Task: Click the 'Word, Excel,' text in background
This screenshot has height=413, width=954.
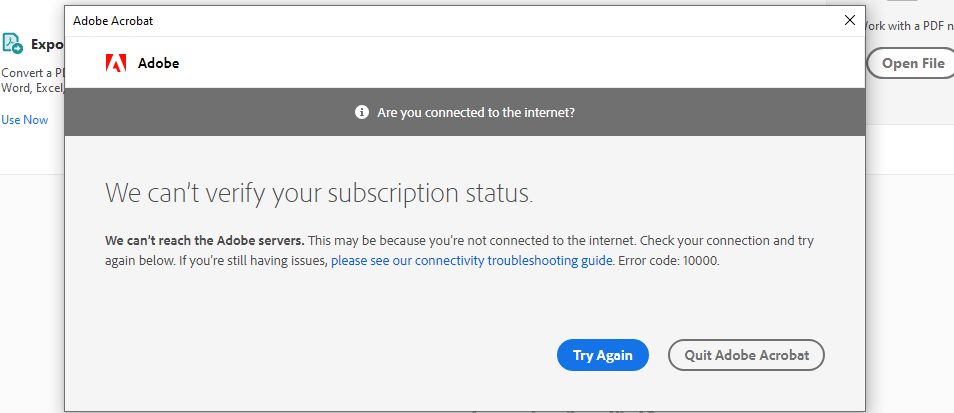Action: click(33, 88)
